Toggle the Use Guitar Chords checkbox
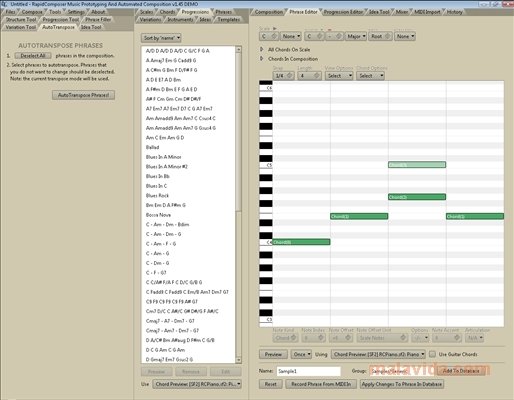This screenshot has height=400, width=514. pyautogui.click(x=432, y=354)
